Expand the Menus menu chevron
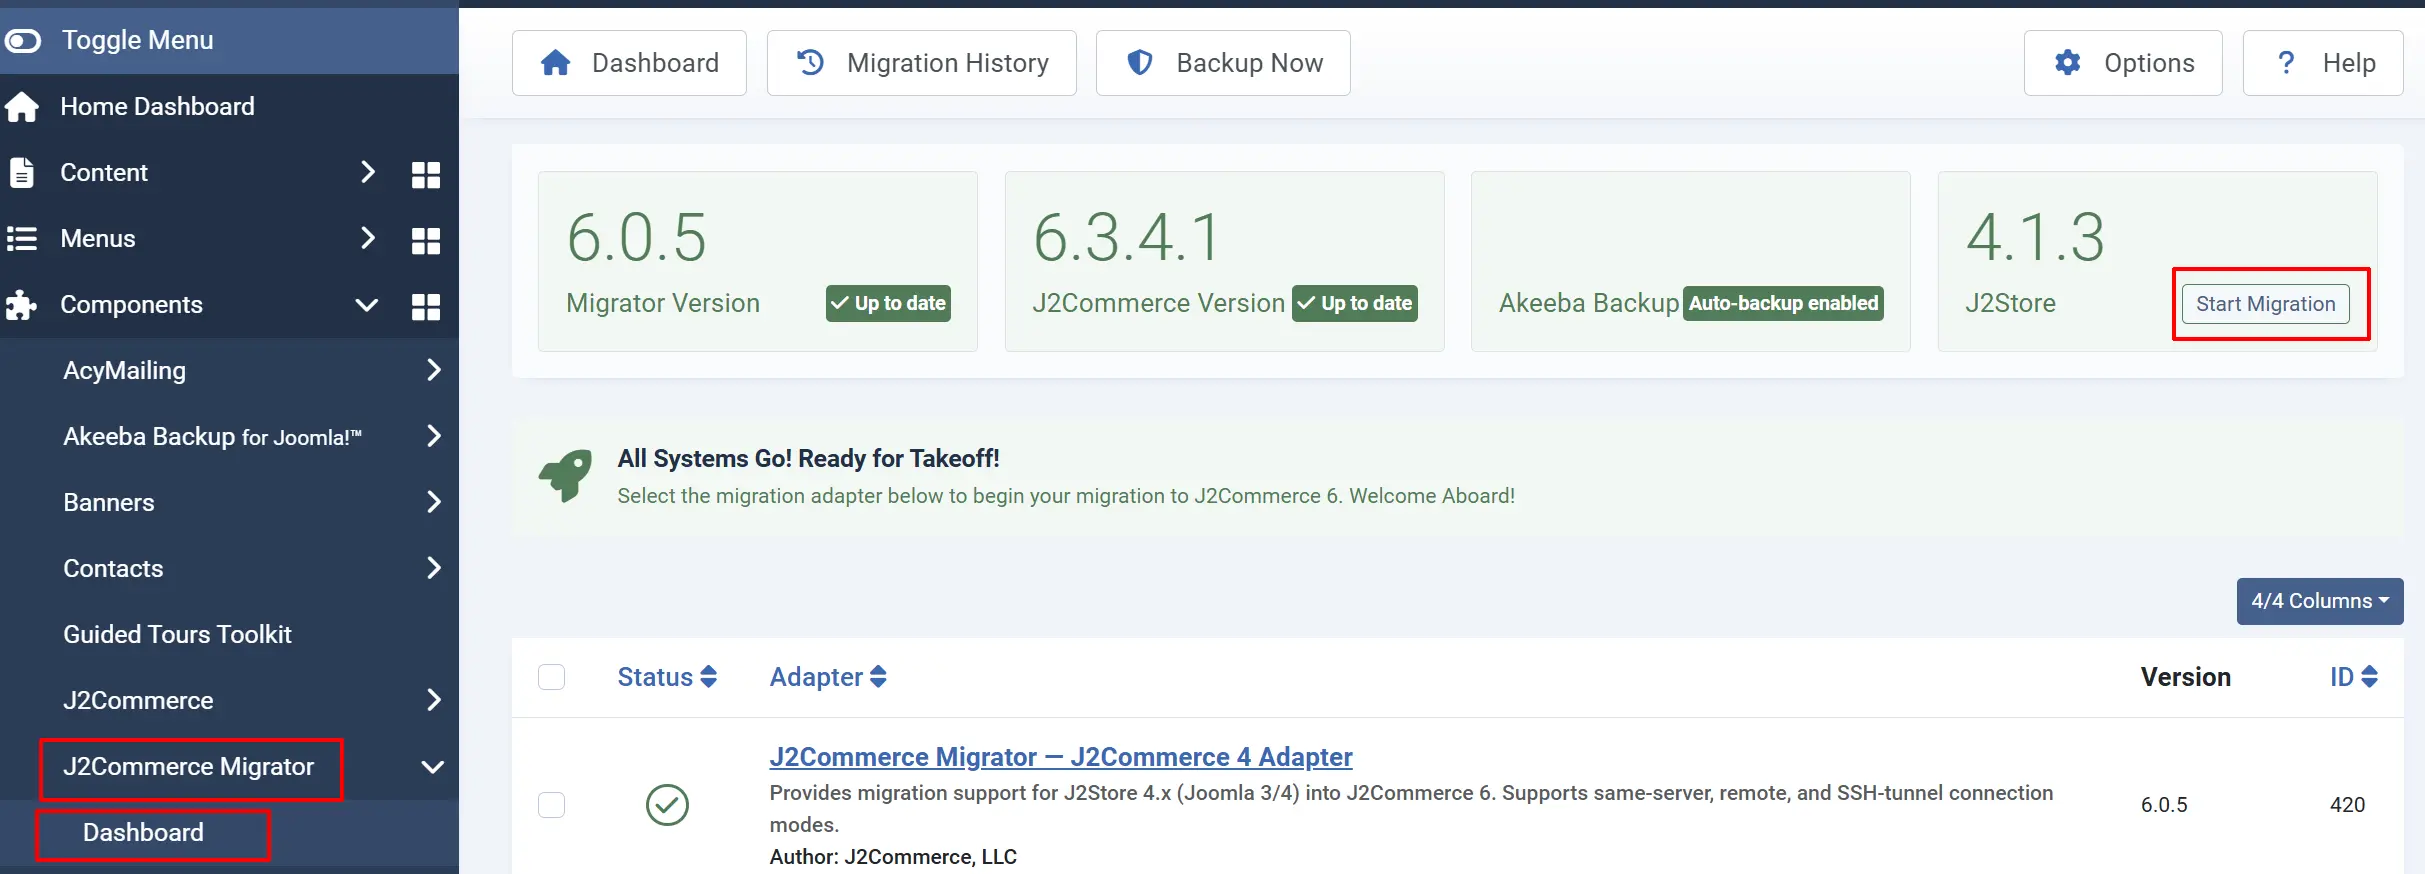This screenshot has width=2425, height=874. (368, 238)
